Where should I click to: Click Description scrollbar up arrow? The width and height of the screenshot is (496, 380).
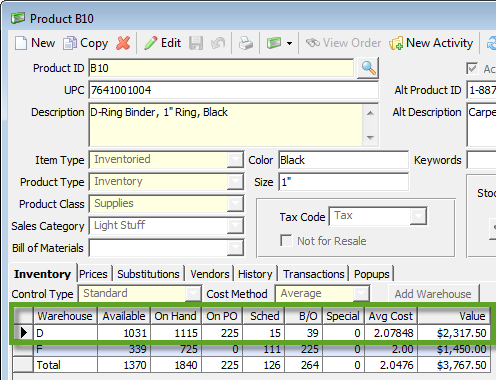pyautogui.click(x=370, y=113)
